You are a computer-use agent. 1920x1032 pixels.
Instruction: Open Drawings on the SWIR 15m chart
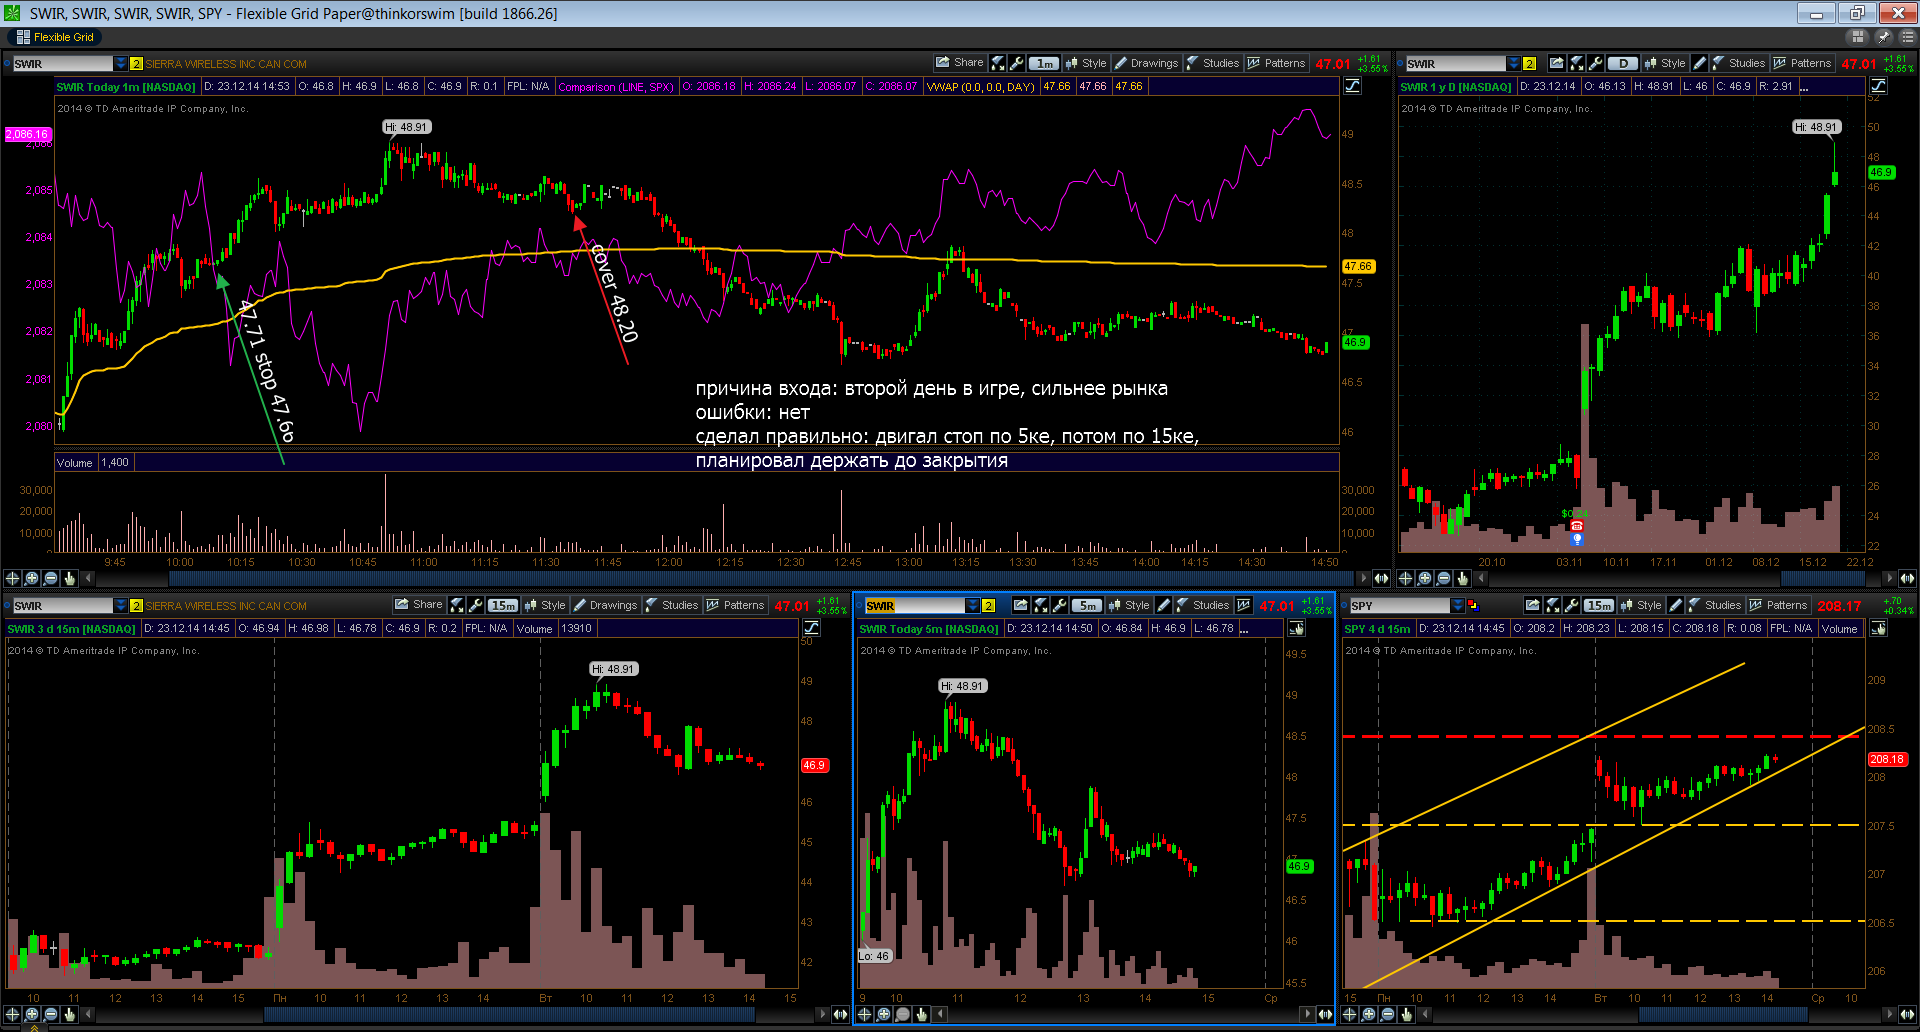(605, 605)
